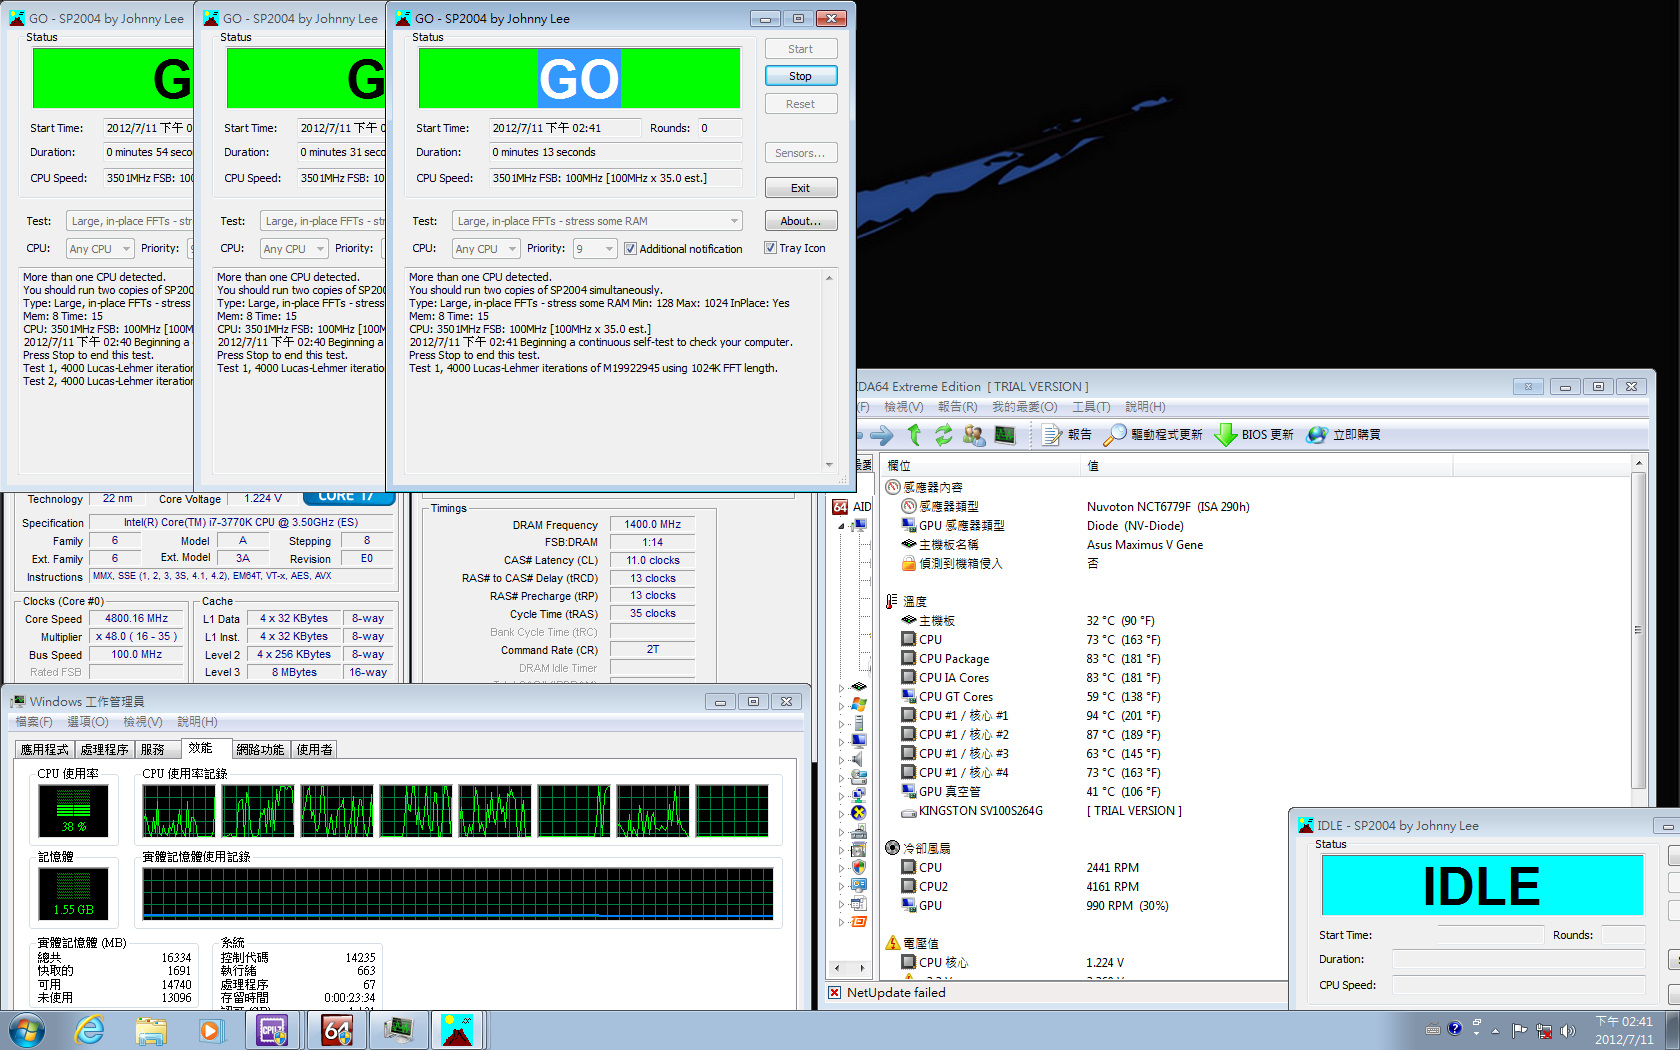Viewport: 1680px width, 1050px height.
Task: Expand the motherboard tree node in AIDA64
Action: pos(841,687)
